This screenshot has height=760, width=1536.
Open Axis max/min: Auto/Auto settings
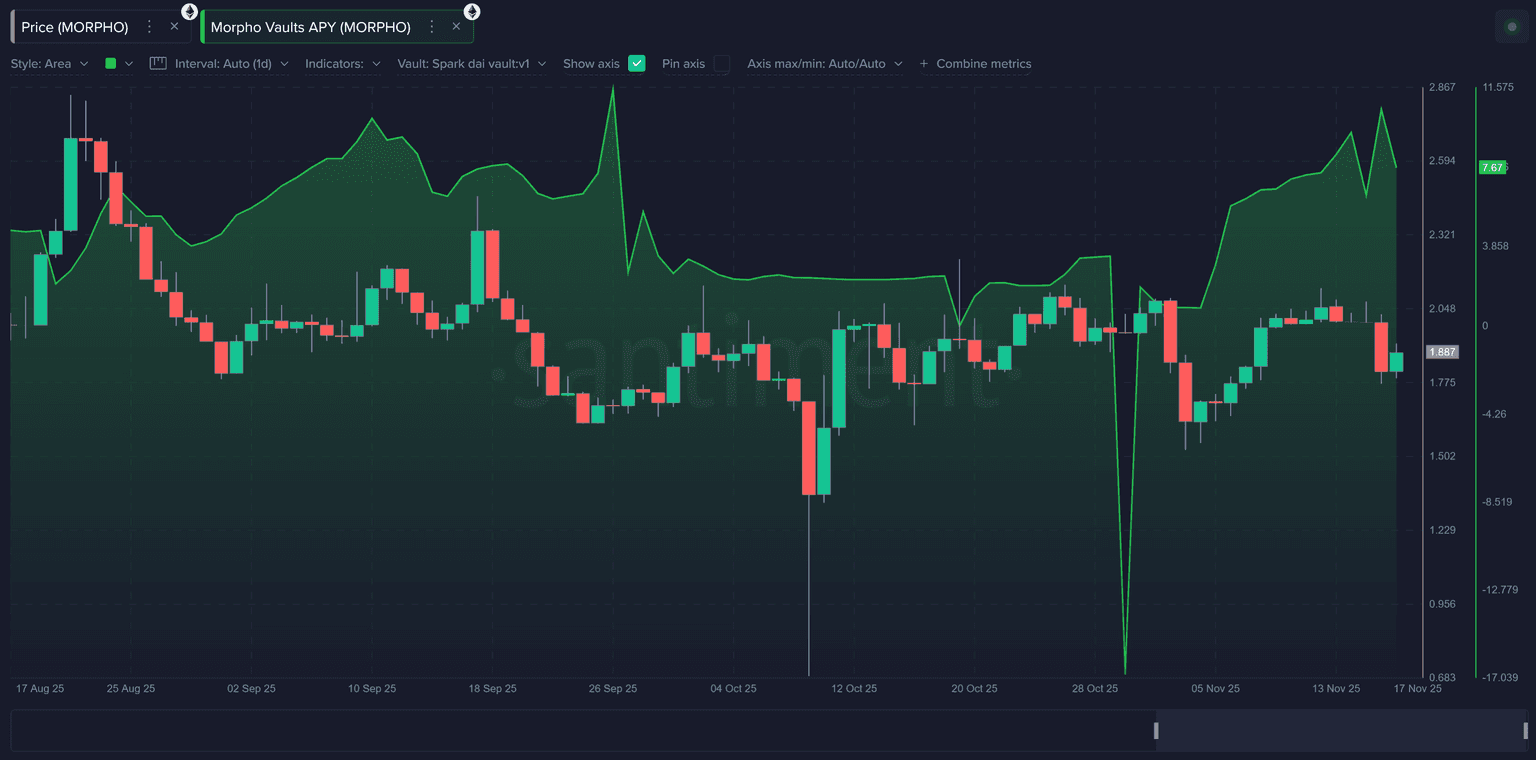pyautogui.click(x=824, y=63)
